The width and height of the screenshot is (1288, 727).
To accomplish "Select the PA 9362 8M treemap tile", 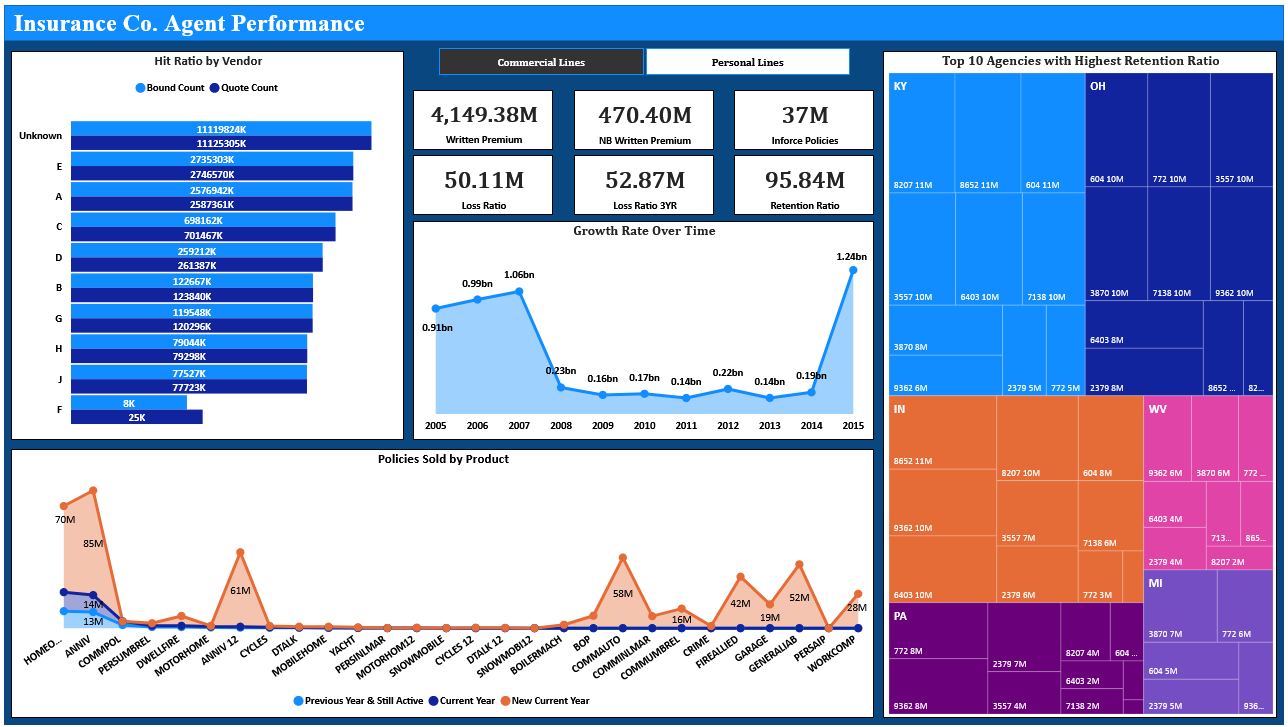I will 937,686.
